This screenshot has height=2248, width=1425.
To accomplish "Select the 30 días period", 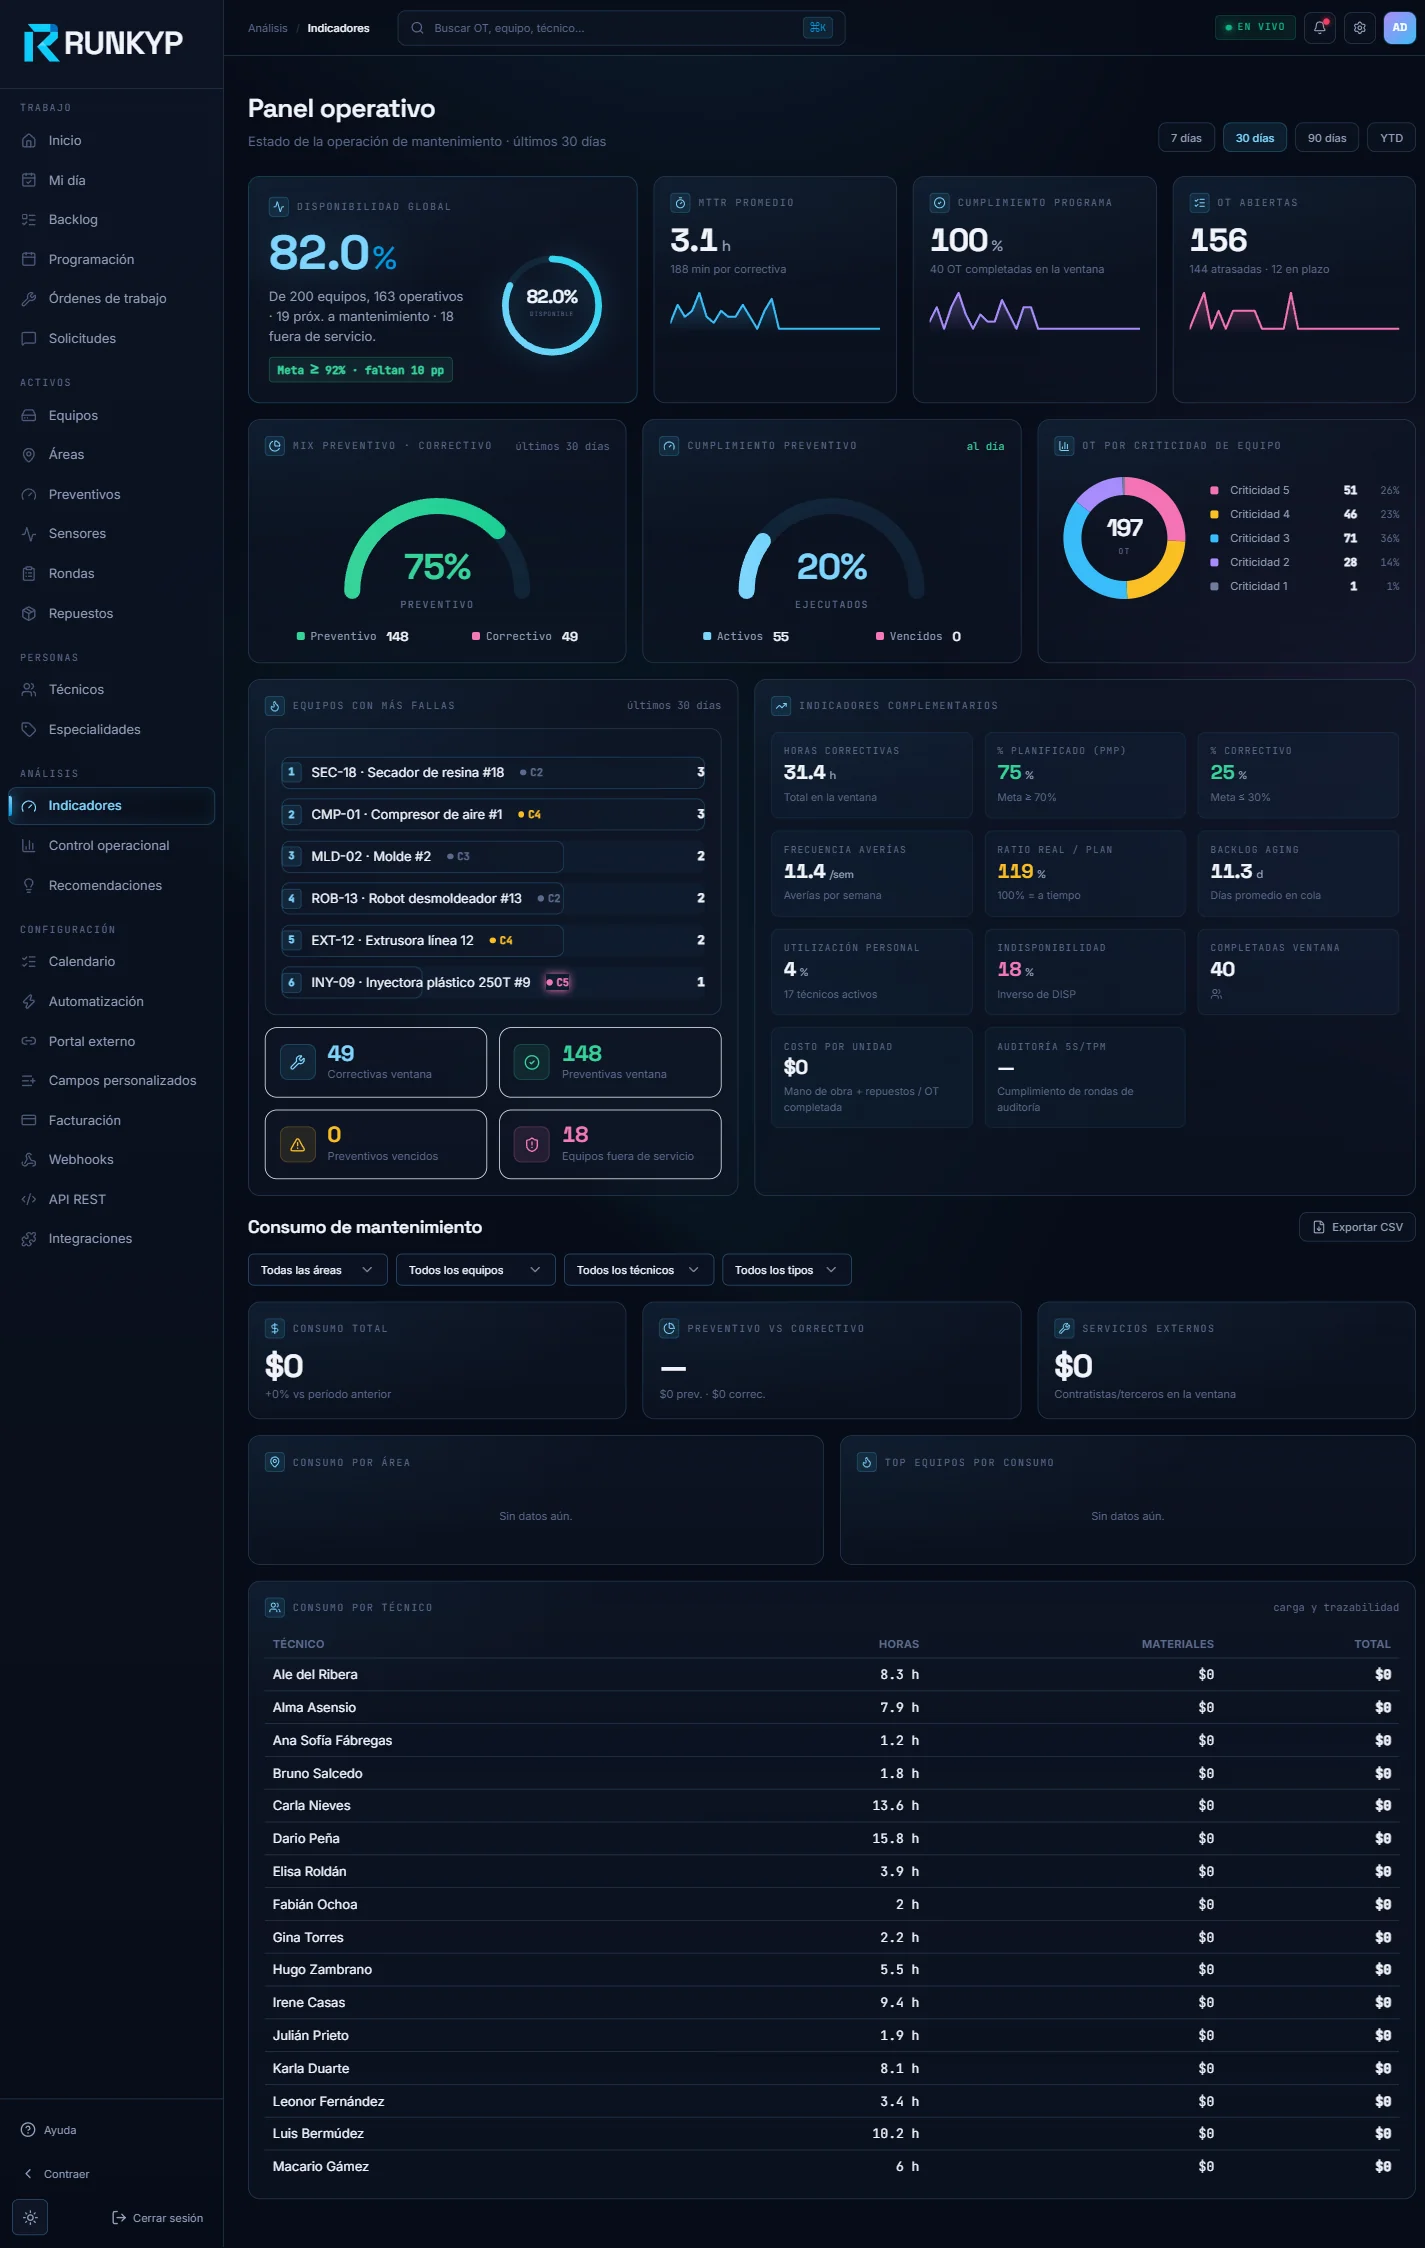I will click(1254, 138).
